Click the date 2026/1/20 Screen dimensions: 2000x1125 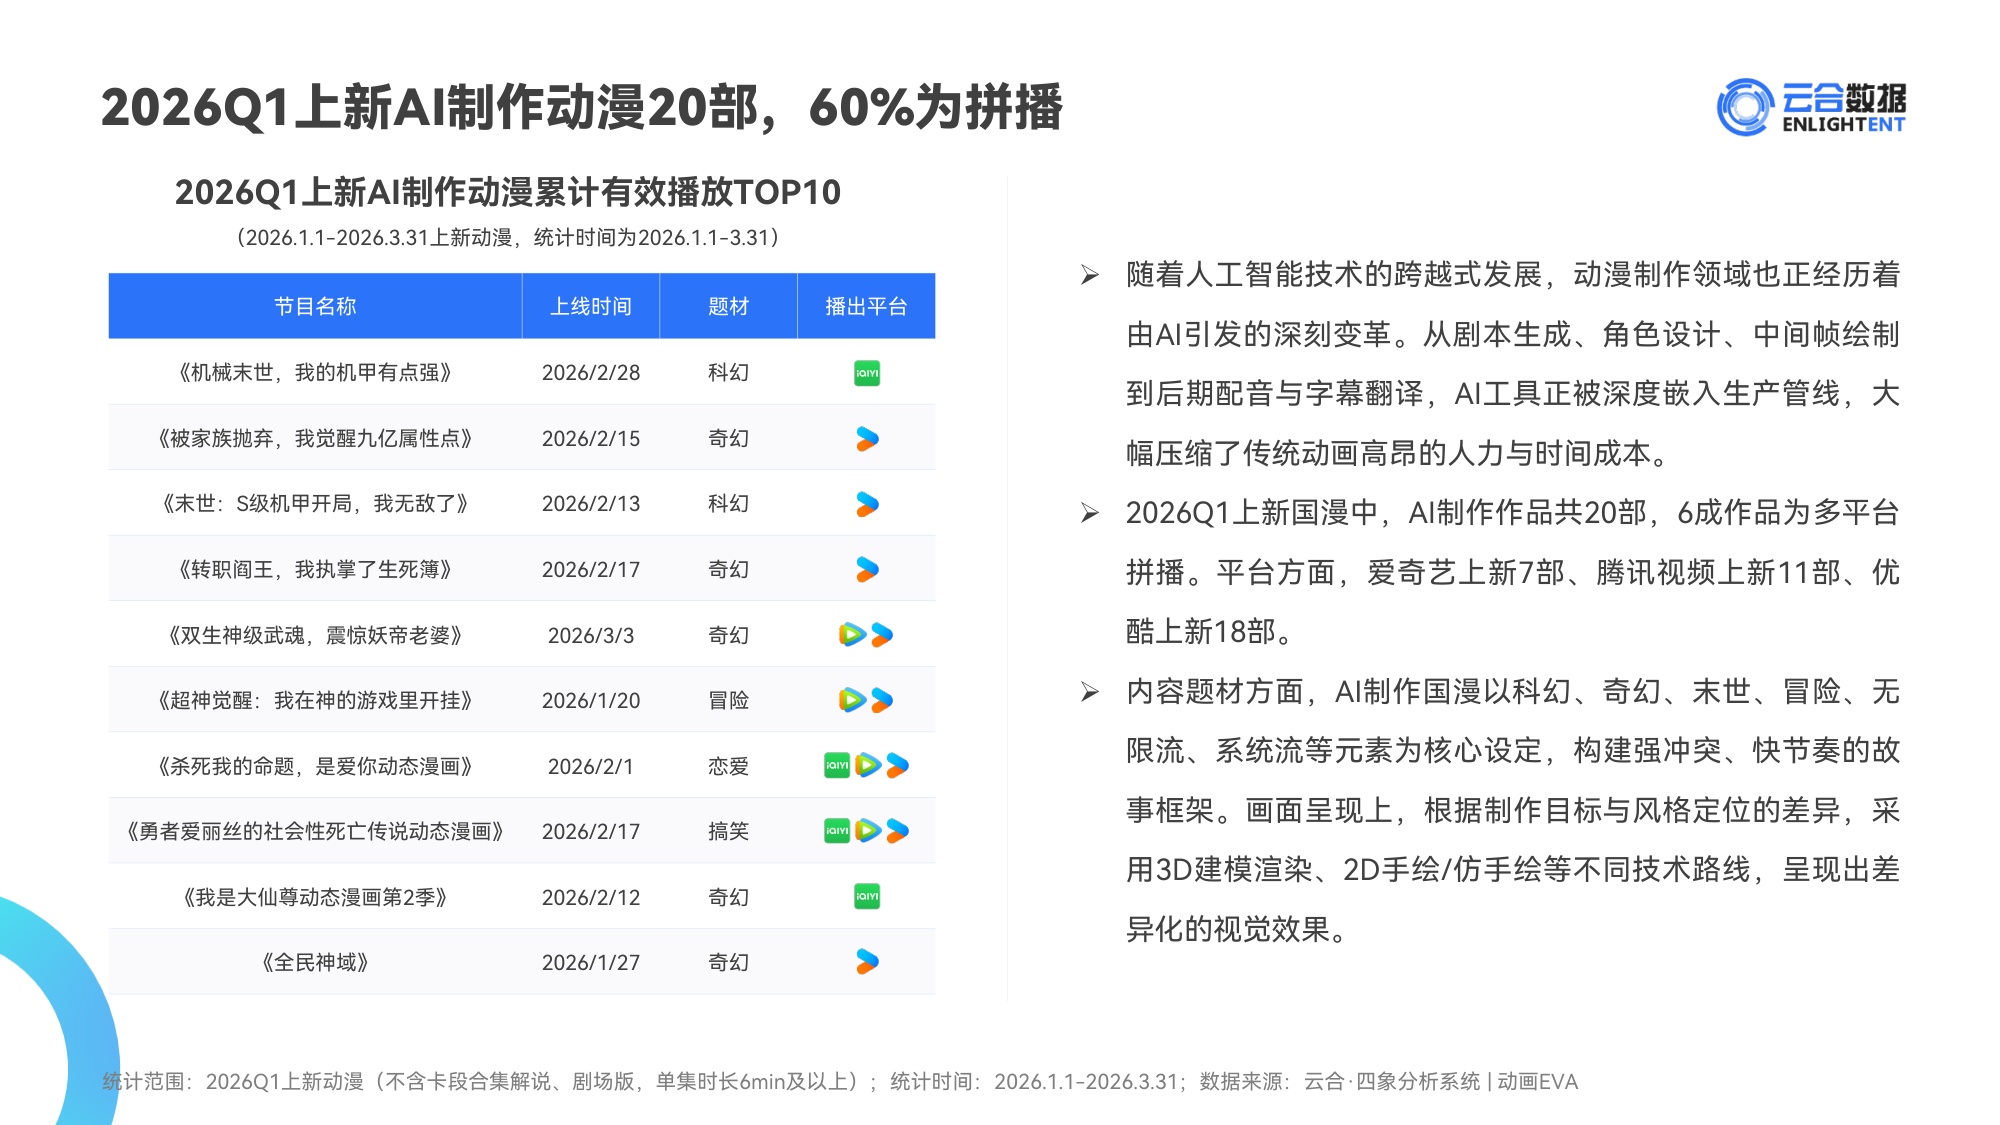[591, 701]
